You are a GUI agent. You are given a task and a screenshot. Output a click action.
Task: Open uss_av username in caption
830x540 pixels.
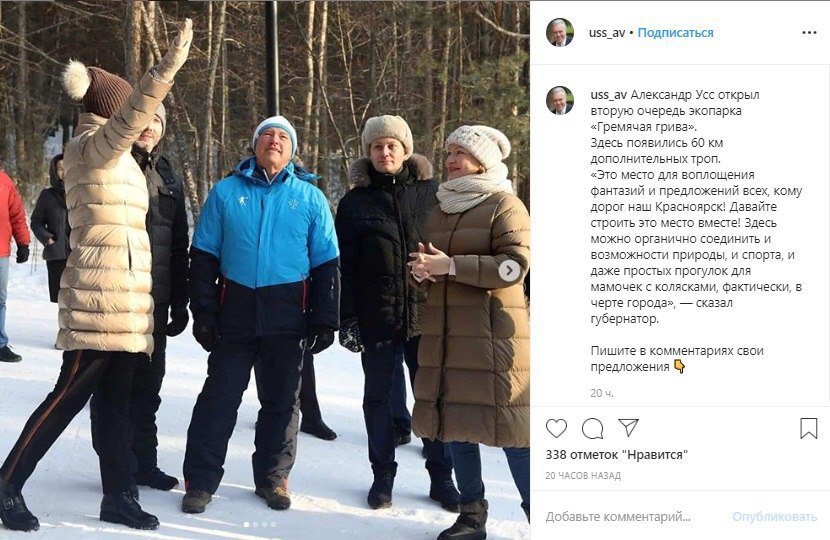click(609, 95)
